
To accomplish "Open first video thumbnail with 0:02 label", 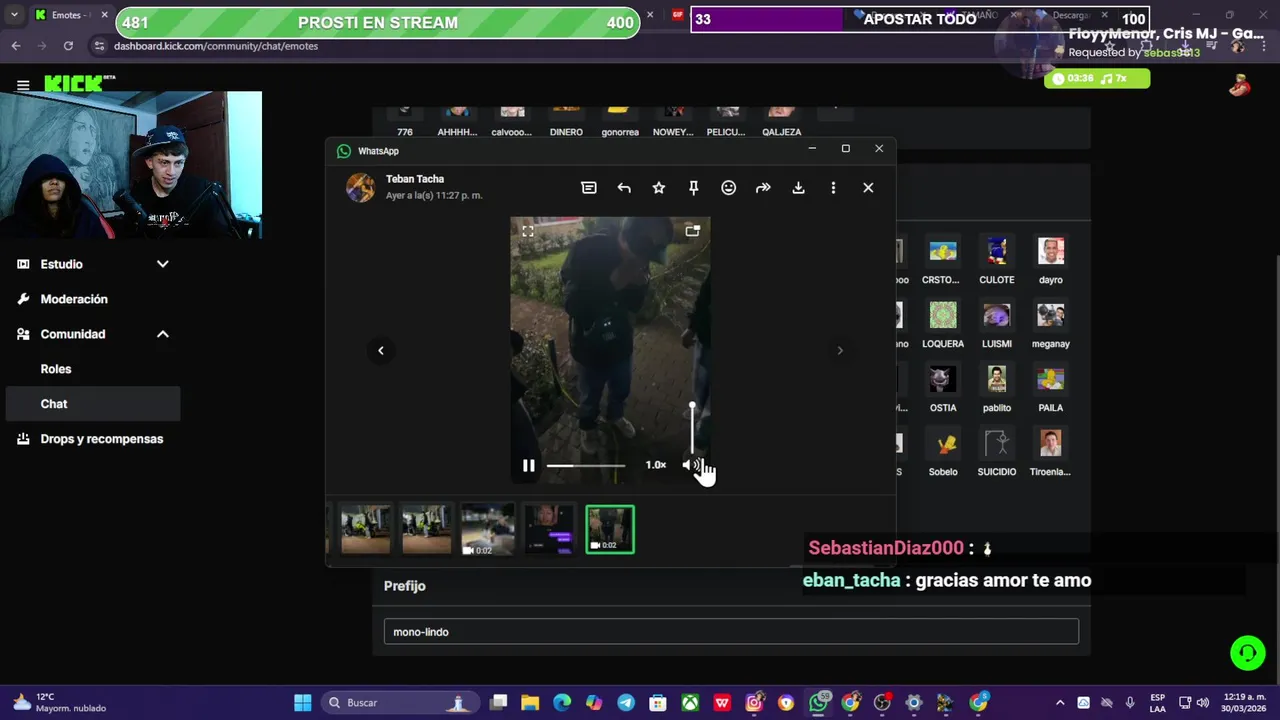I will click(488, 530).
